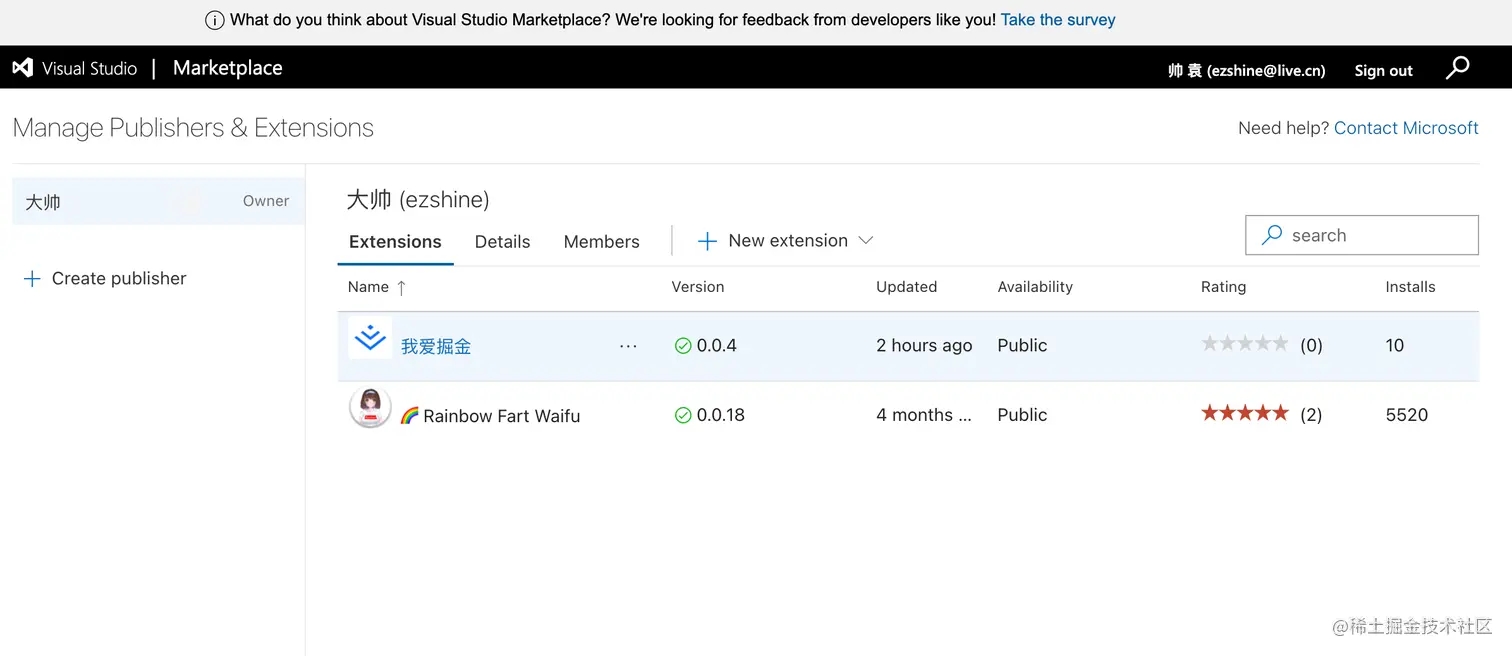Click the Visual Studio header text

coord(89,69)
